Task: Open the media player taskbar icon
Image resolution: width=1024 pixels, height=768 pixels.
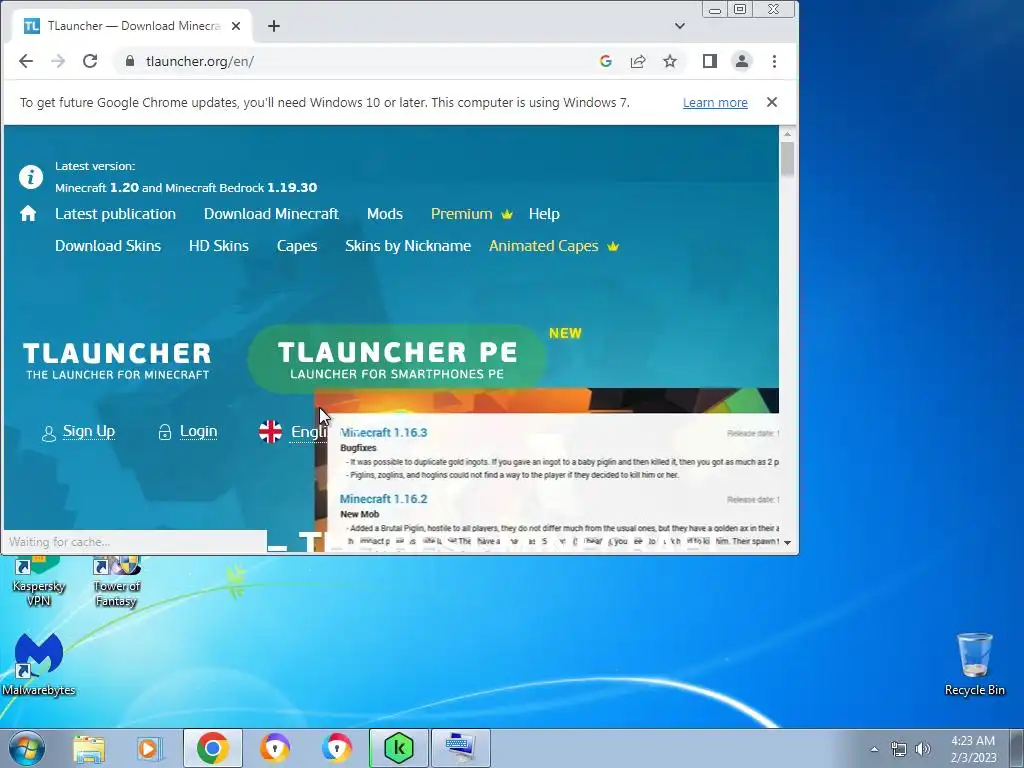Action: [150, 748]
